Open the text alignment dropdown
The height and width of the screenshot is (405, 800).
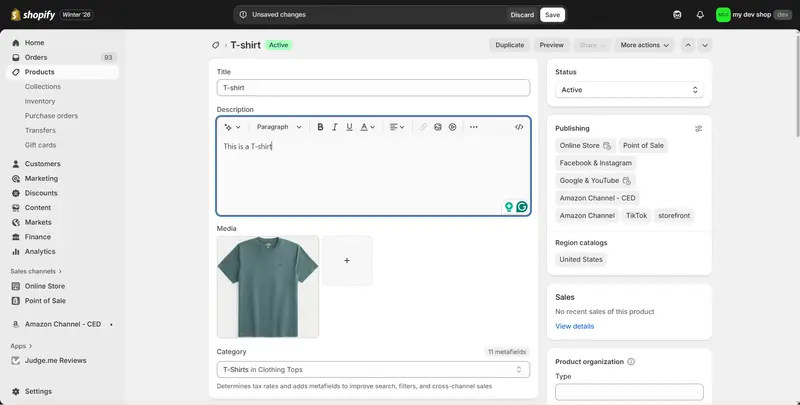click(x=396, y=127)
